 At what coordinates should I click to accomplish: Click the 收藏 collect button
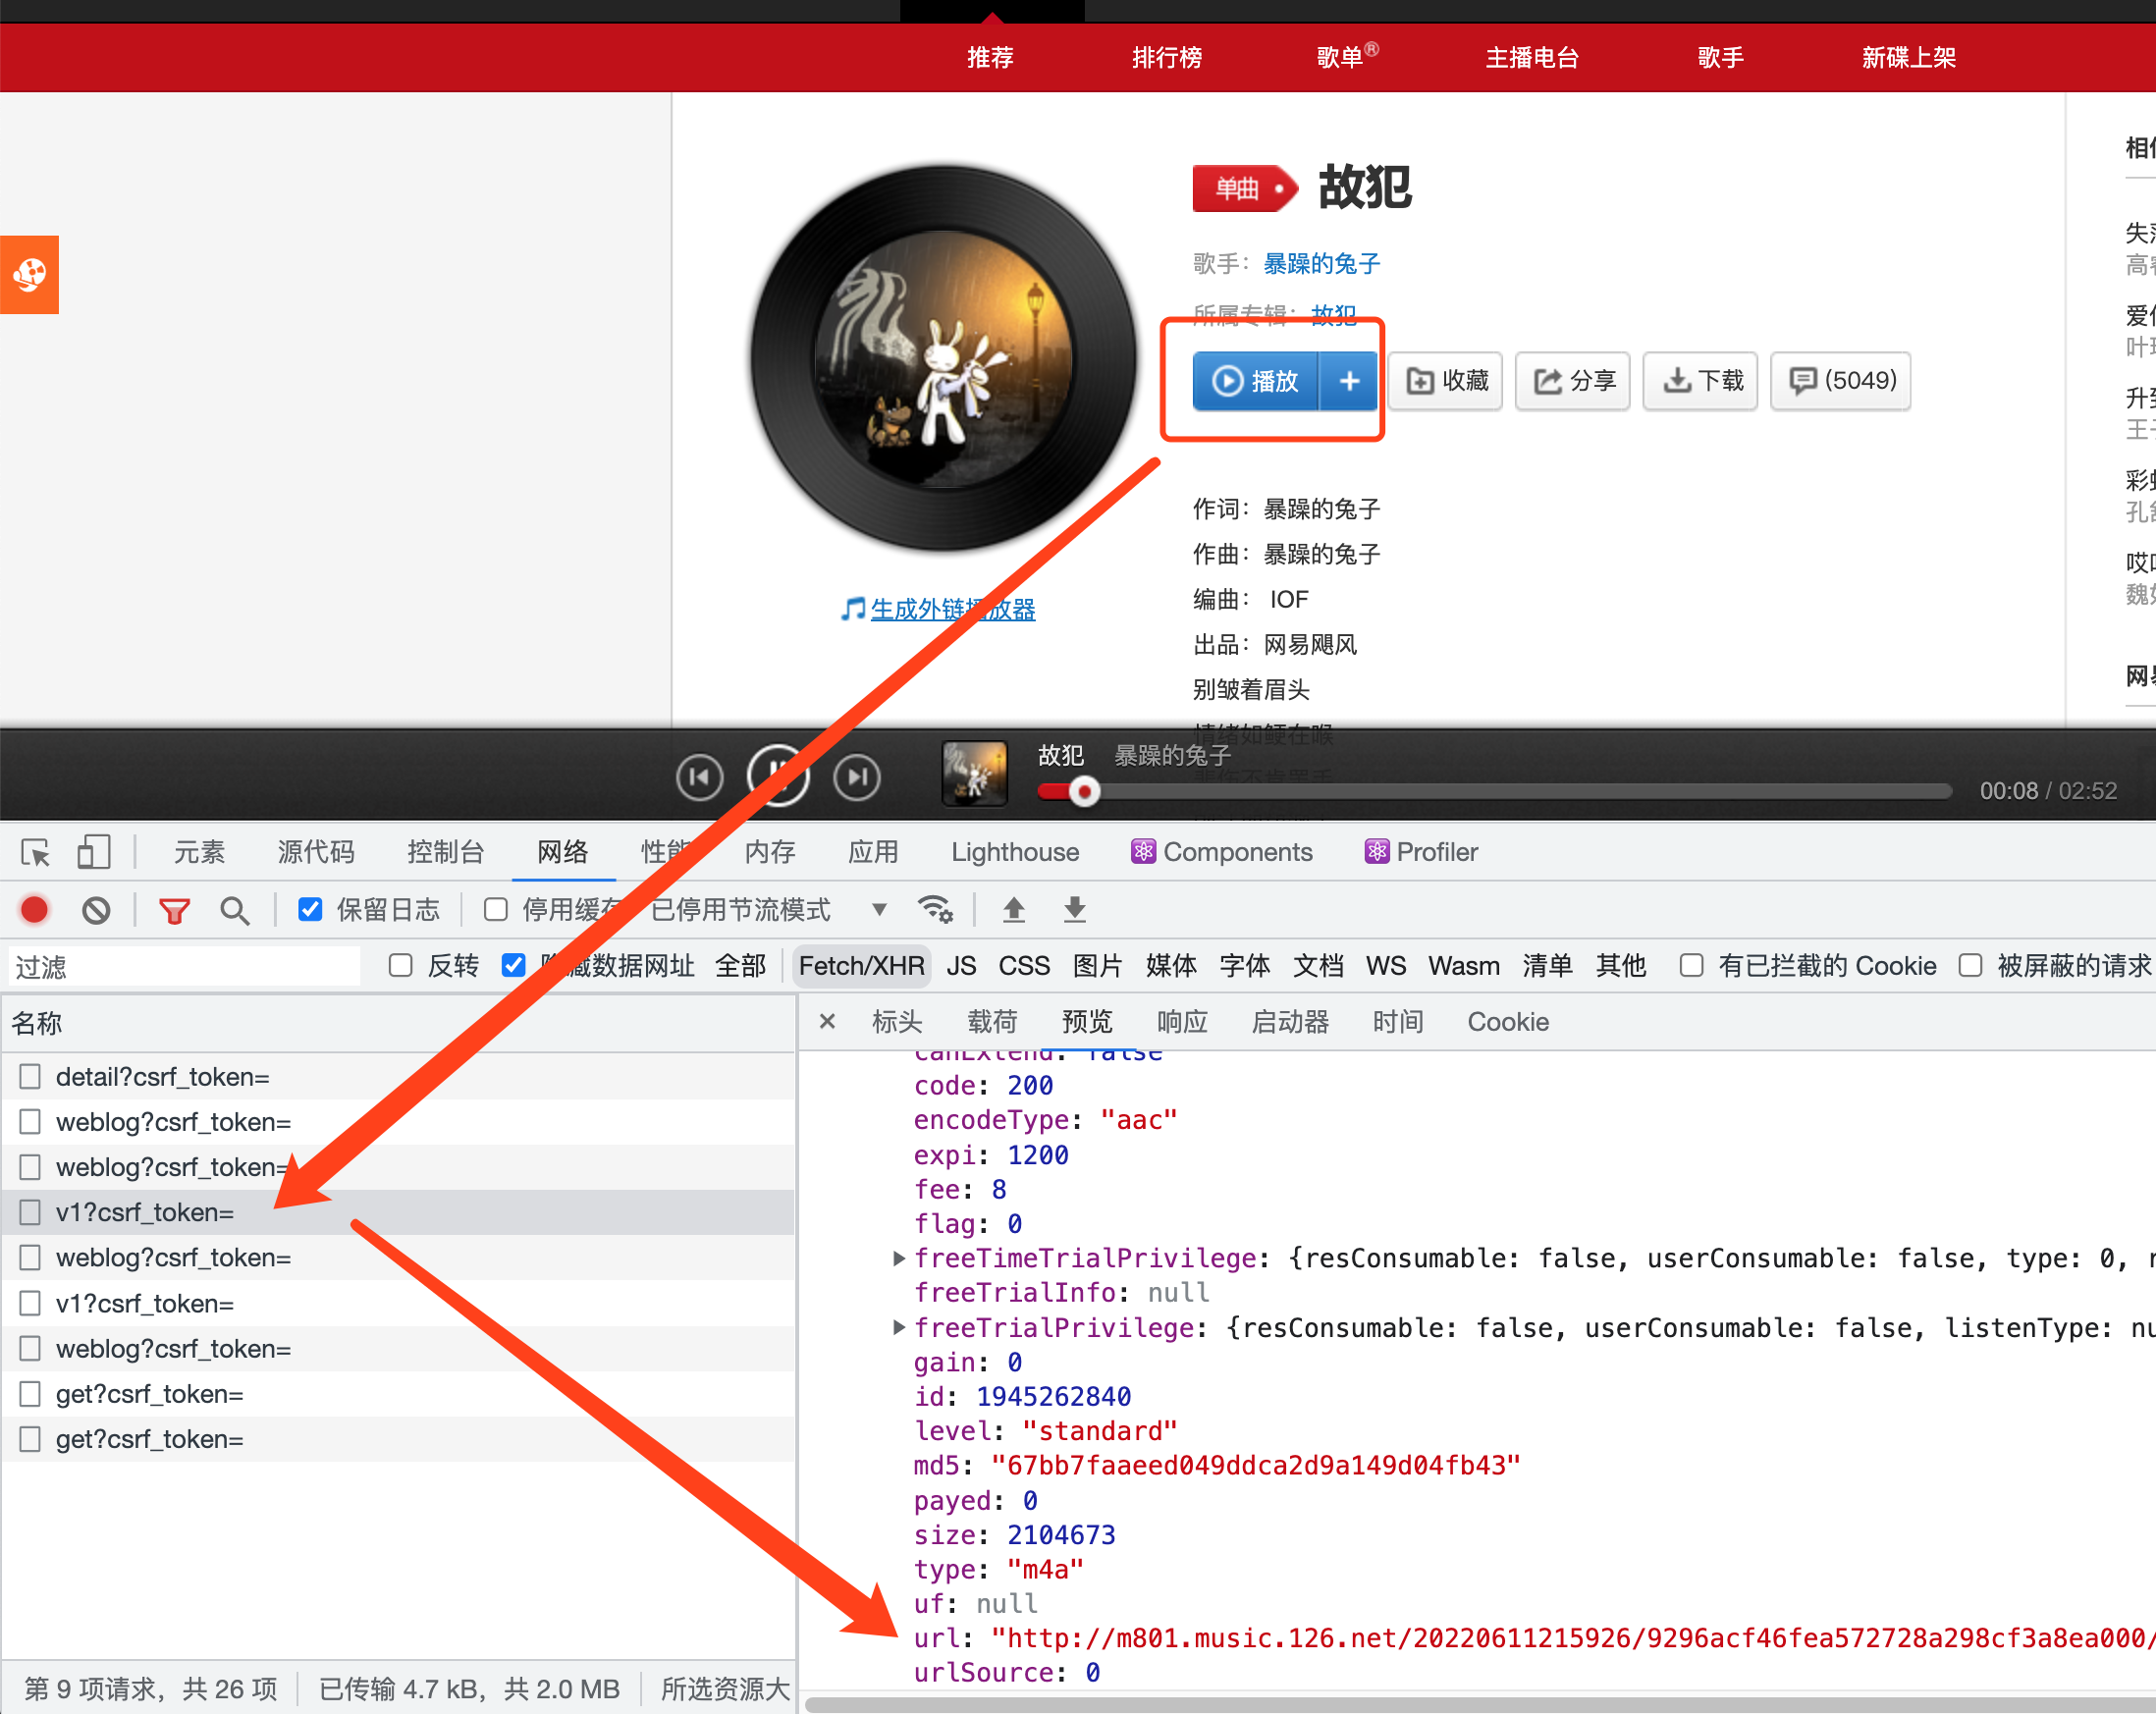(x=1446, y=381)
